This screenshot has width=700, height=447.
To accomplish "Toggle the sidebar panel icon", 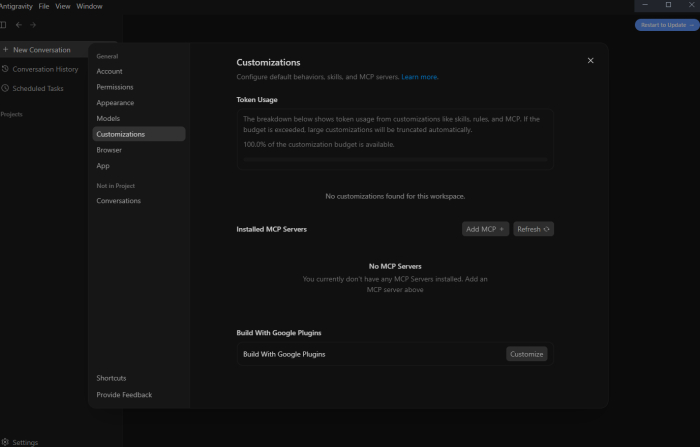I will coord(3,25).
